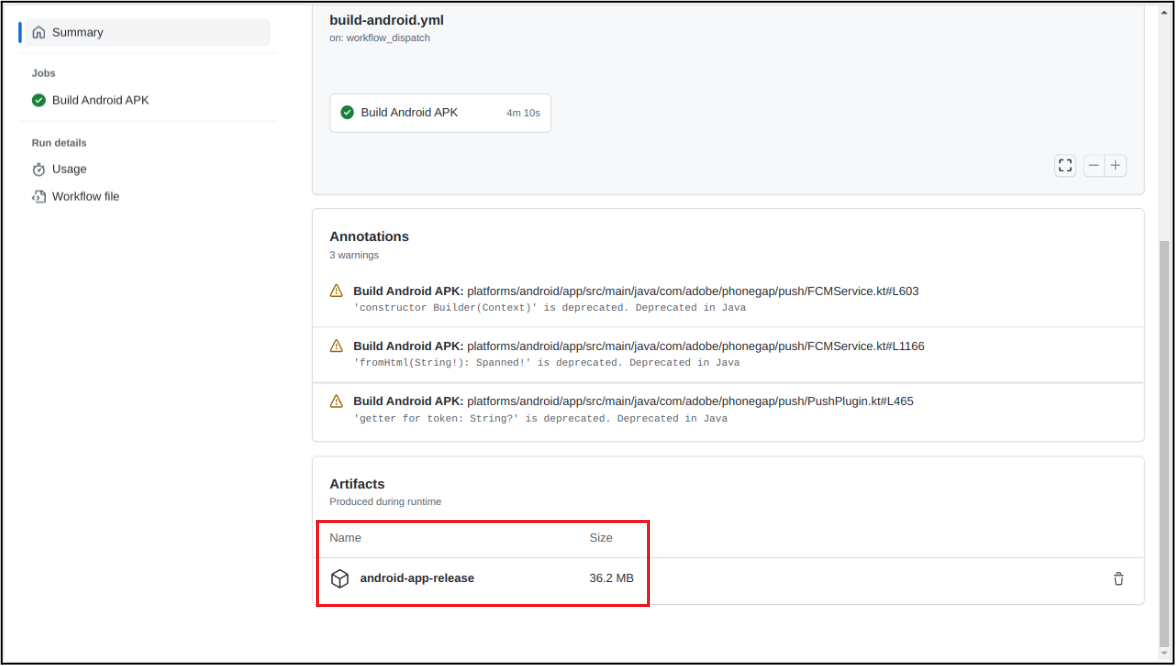Image resolution: width=1176 pixels, height=666 pixels.
Task: Delete the android-app-release artifact
Action: pyautogui.click(x=1118, y=579)
